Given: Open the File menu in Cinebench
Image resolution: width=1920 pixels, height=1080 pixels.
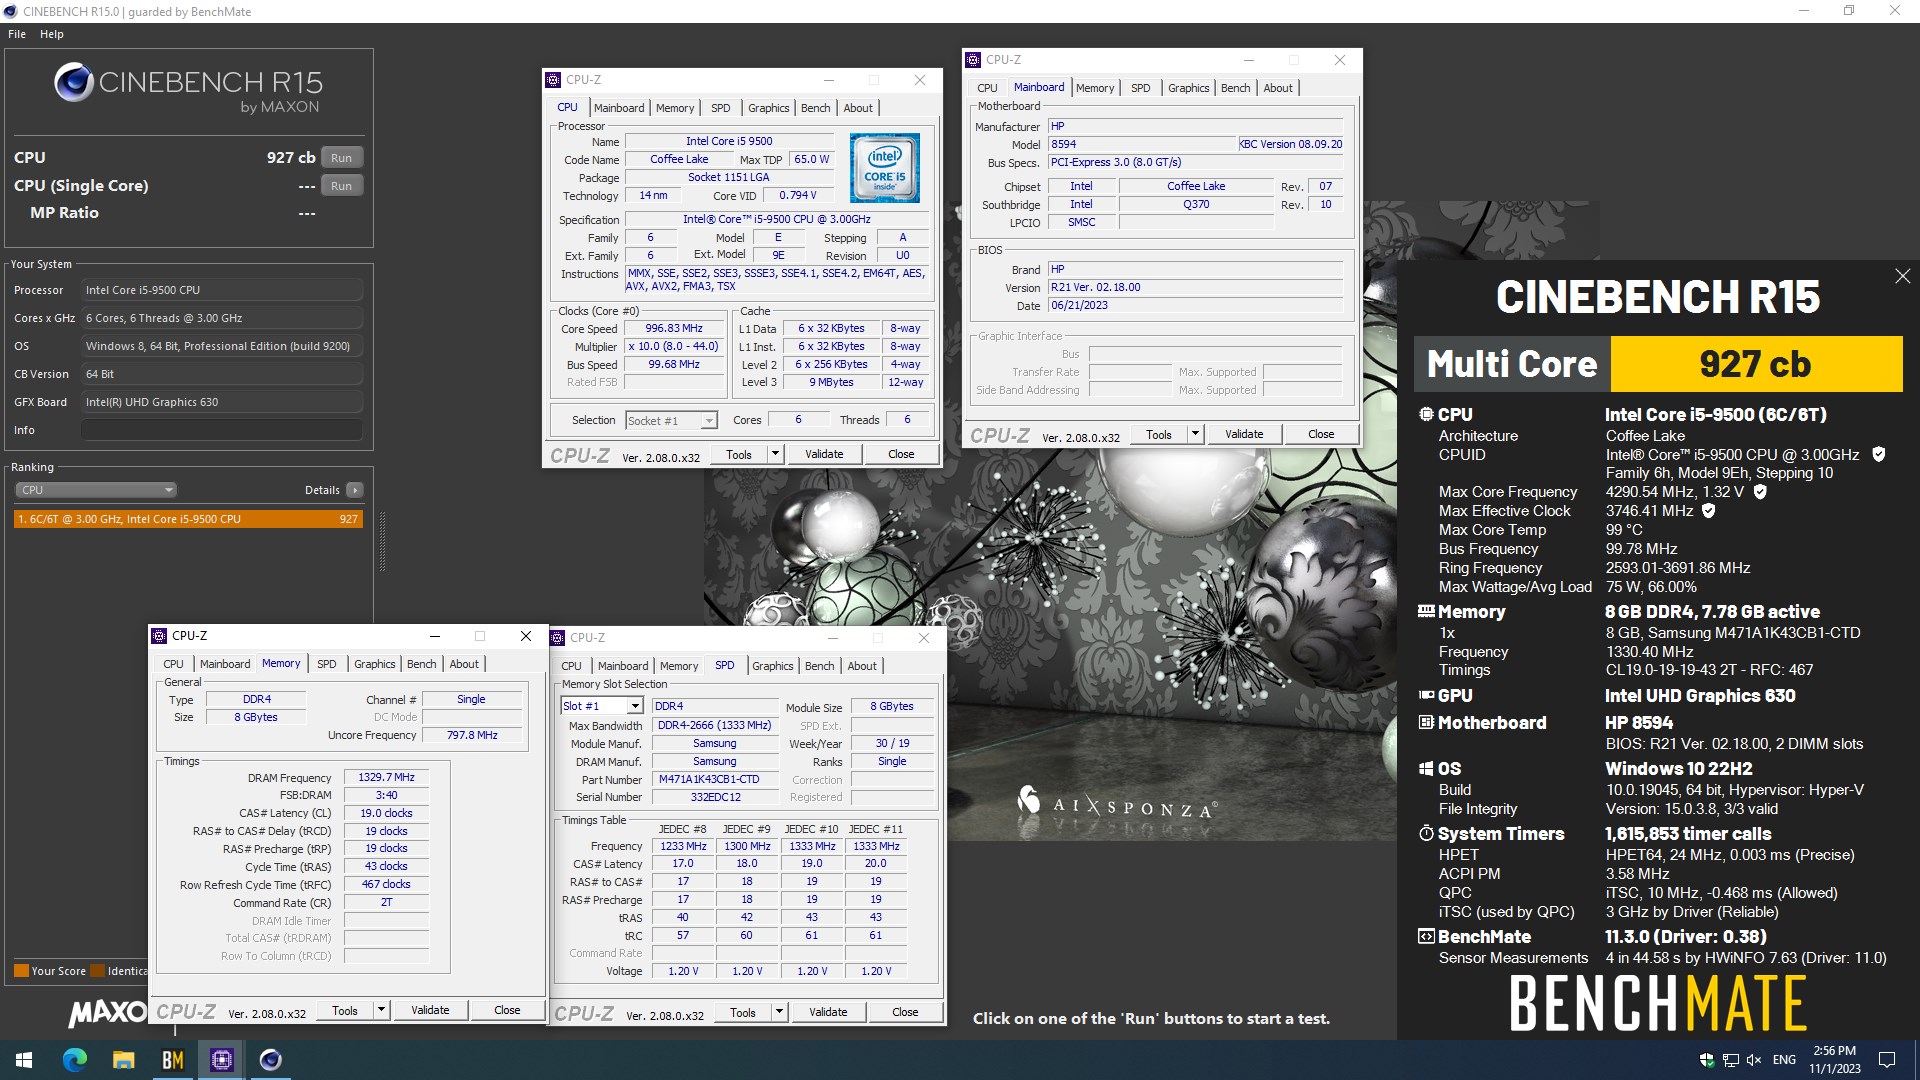Looking at the screenshot, I should (x=17, y=34).
